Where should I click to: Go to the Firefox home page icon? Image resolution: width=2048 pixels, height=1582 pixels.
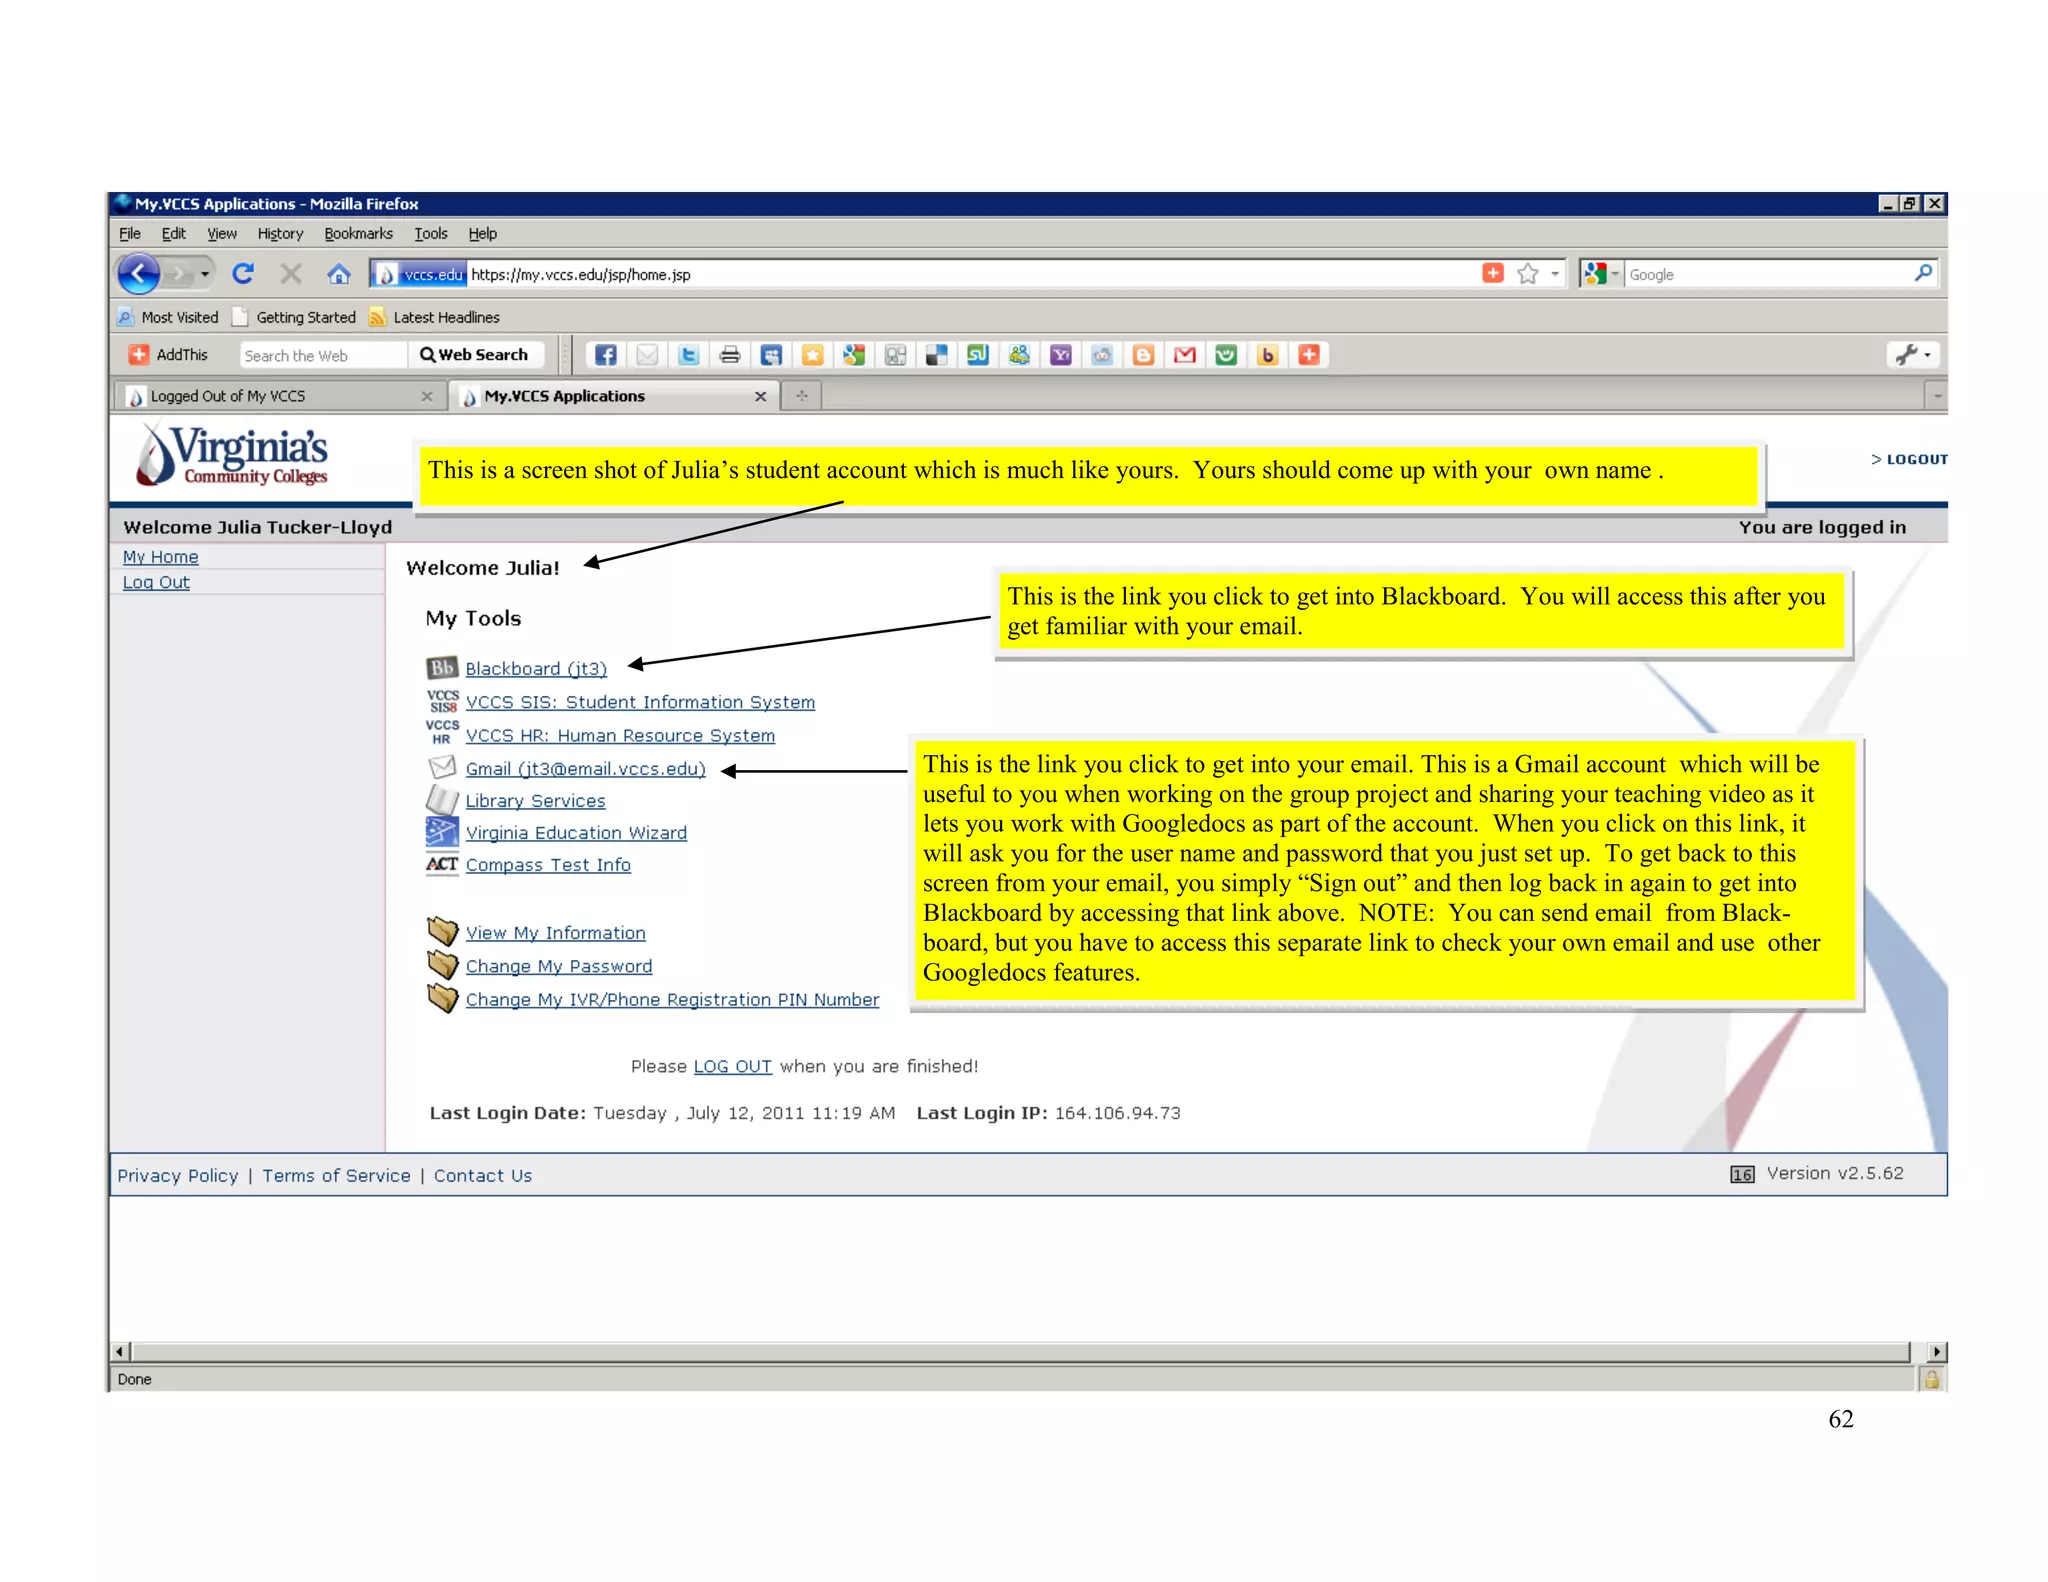pyautogui.click(x=339, y=273)
